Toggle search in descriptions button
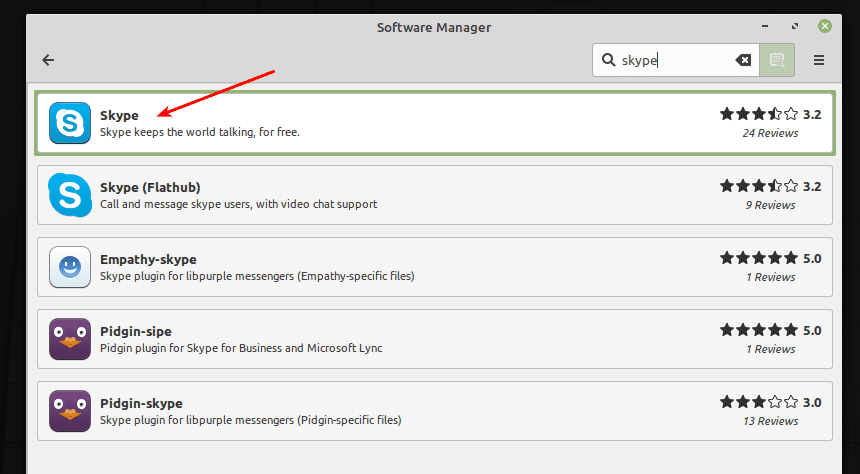Screen dimensions: 860x474 (776, 60)
